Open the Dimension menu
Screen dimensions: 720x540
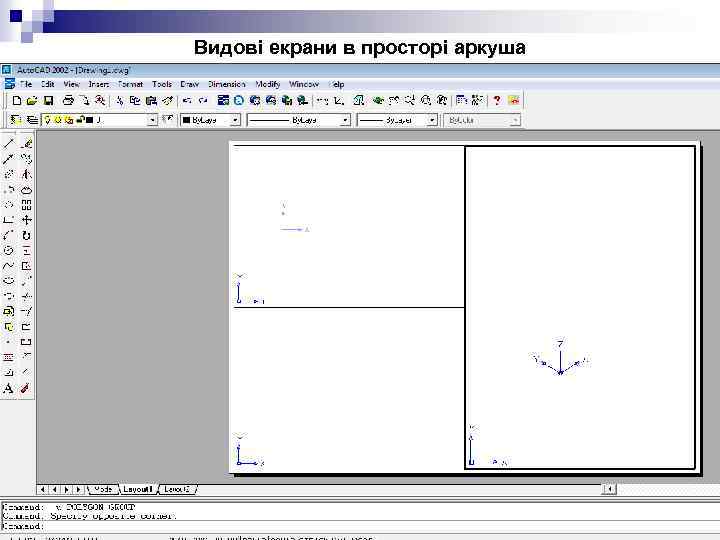coord(227,84)
